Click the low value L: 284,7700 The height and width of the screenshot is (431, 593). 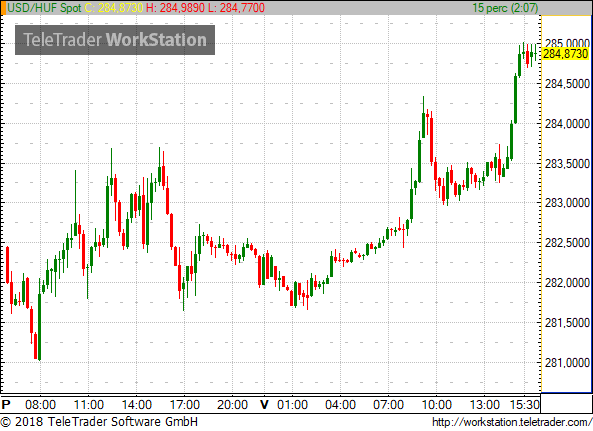[x=237, y=8]
